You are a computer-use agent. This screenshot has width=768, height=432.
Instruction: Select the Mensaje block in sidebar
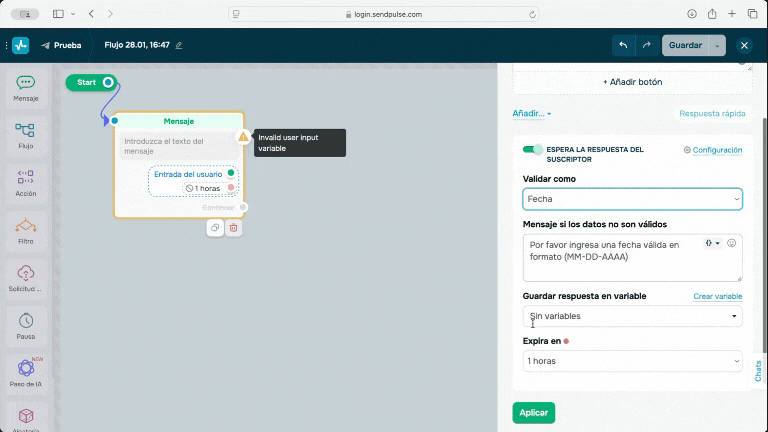pyautogui.click(x=26, y=88)
